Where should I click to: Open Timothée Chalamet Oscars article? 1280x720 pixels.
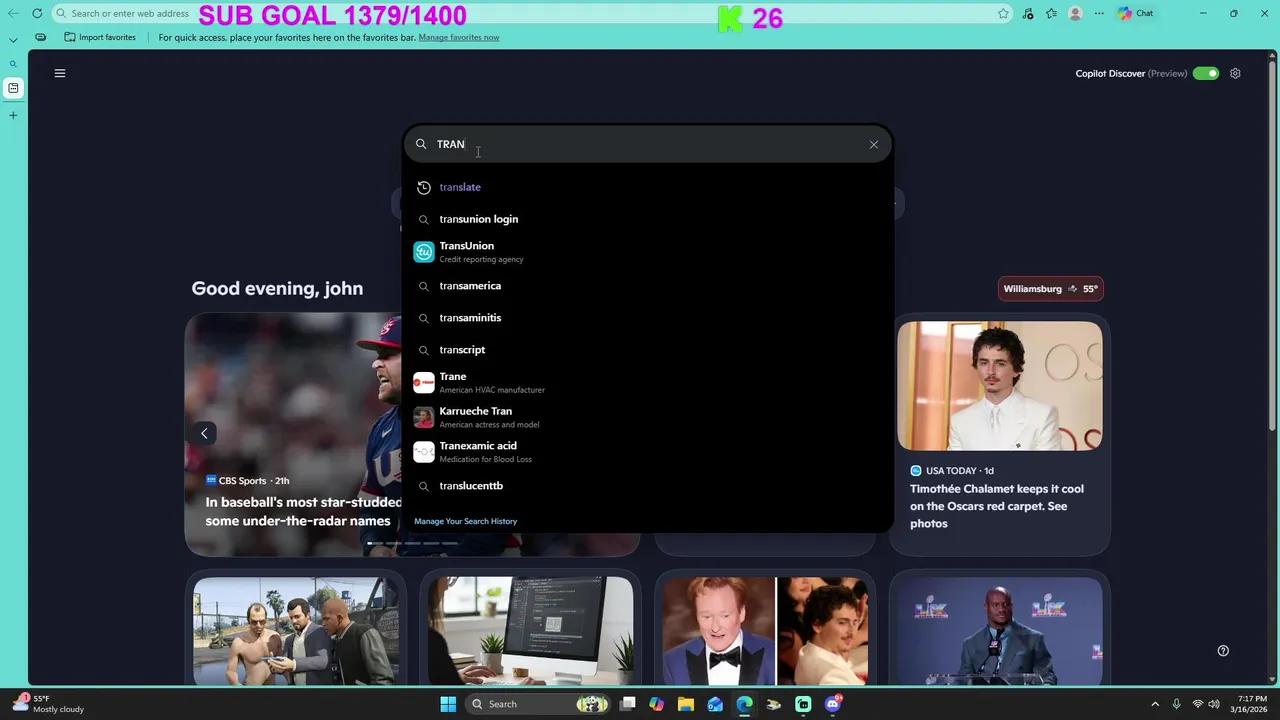tap(997, 506)
